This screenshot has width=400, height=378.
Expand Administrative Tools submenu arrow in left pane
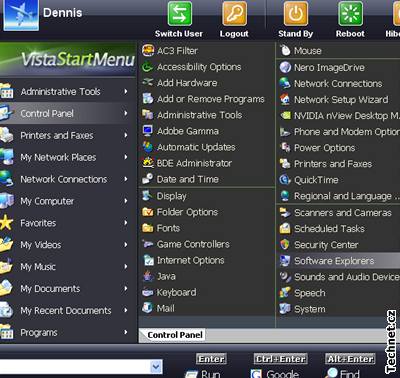point(126,91)
